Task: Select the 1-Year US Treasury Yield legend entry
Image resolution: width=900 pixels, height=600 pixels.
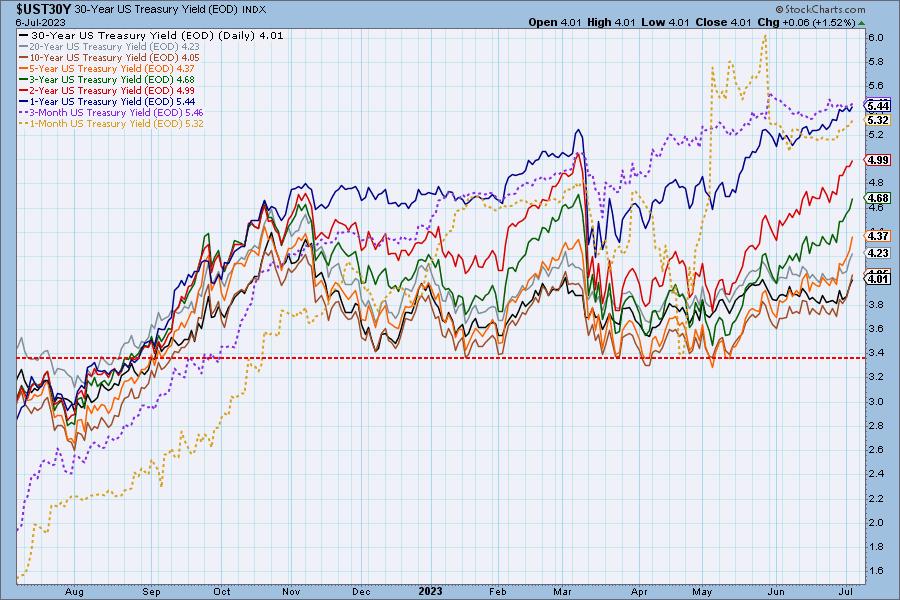Action: pyautogui.click(x=107, y=101)
